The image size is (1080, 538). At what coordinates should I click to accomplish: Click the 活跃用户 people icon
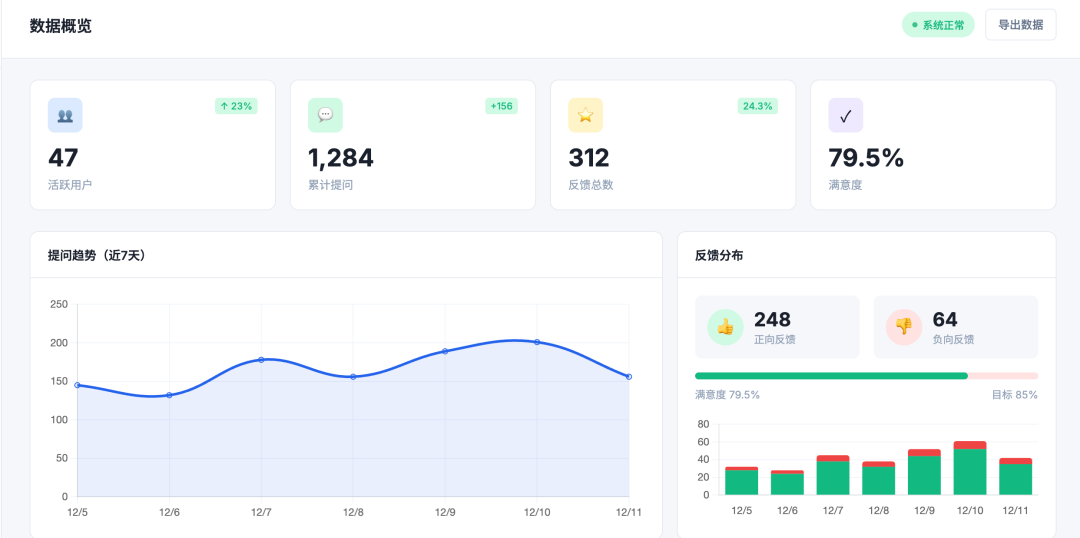(65, 115)
